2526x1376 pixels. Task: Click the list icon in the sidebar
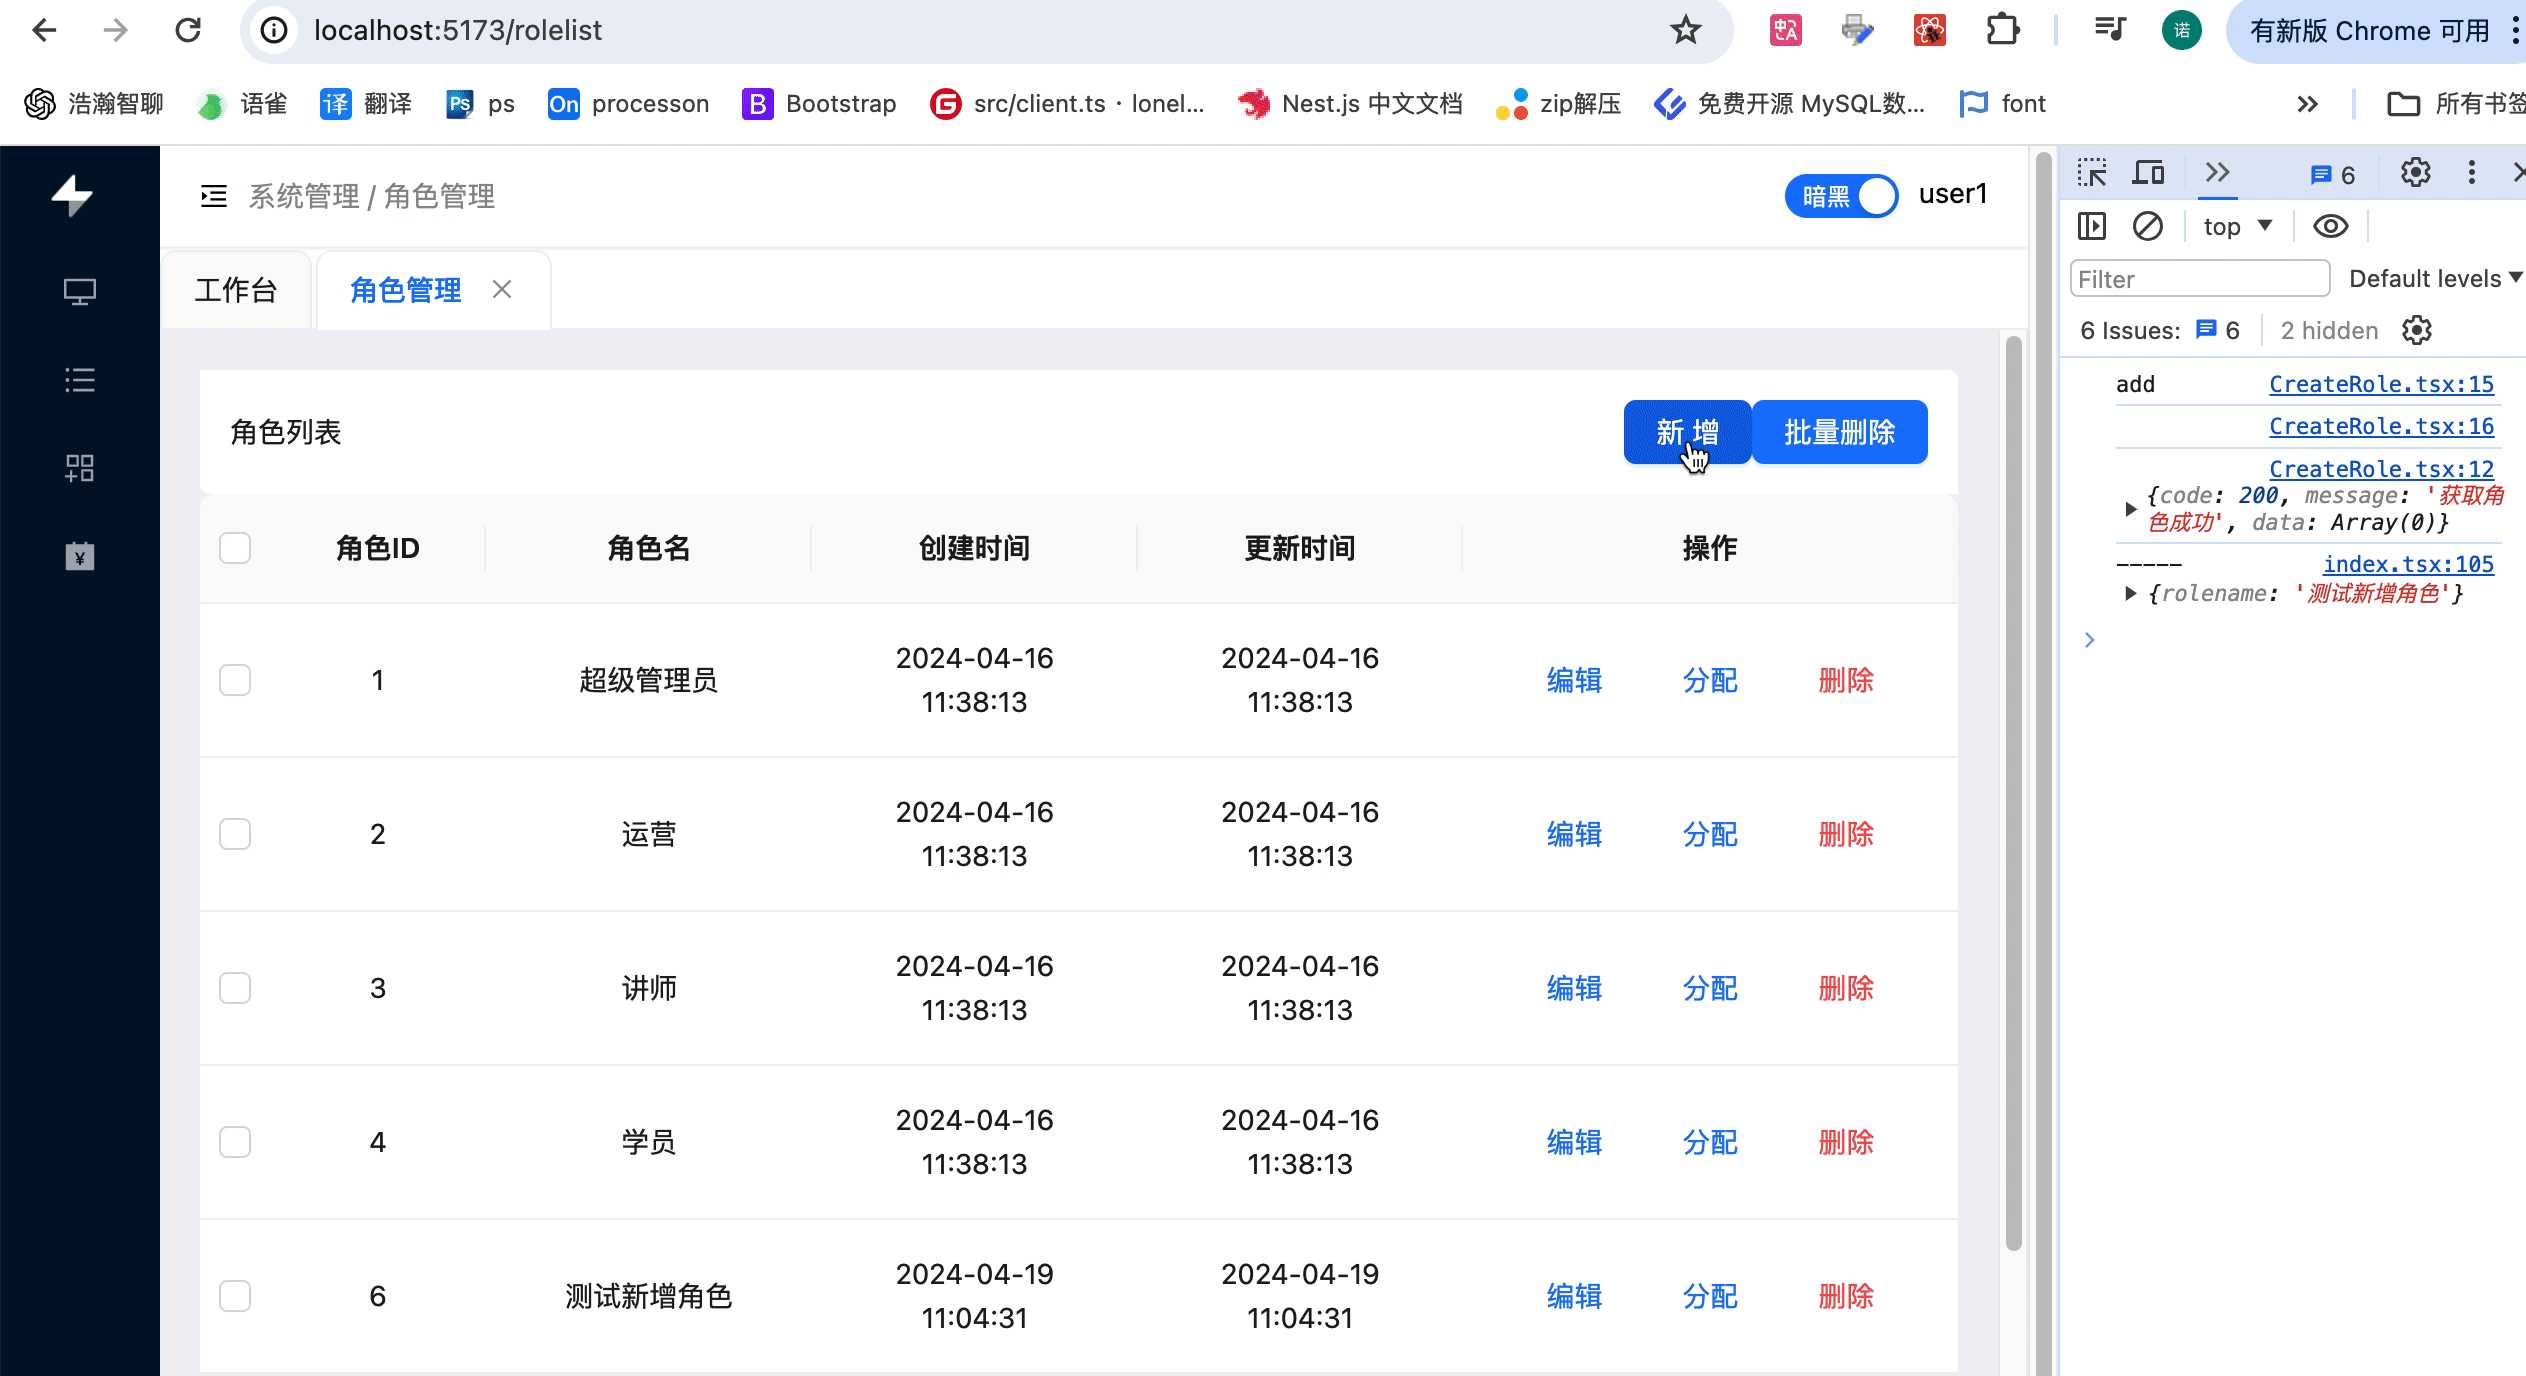tap(80, 380)
